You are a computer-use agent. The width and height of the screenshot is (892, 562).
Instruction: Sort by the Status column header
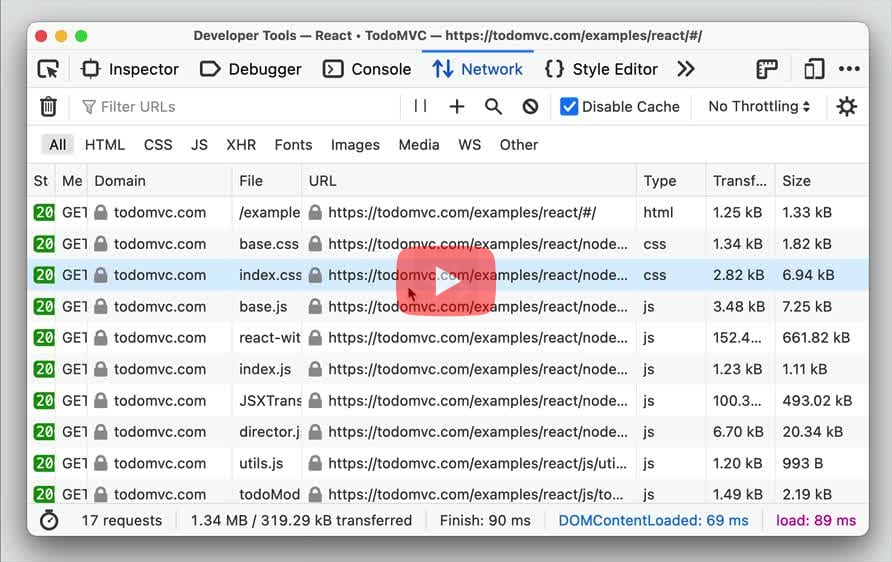click(41, 181)
